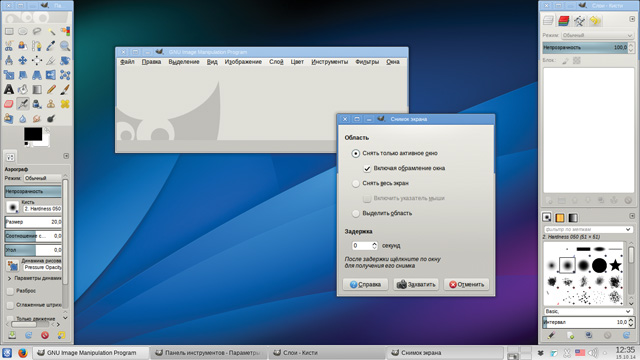Select the Eraser tool
This screenshot has height=360, width=640.
pyautogui.click(x=9, y=104)
